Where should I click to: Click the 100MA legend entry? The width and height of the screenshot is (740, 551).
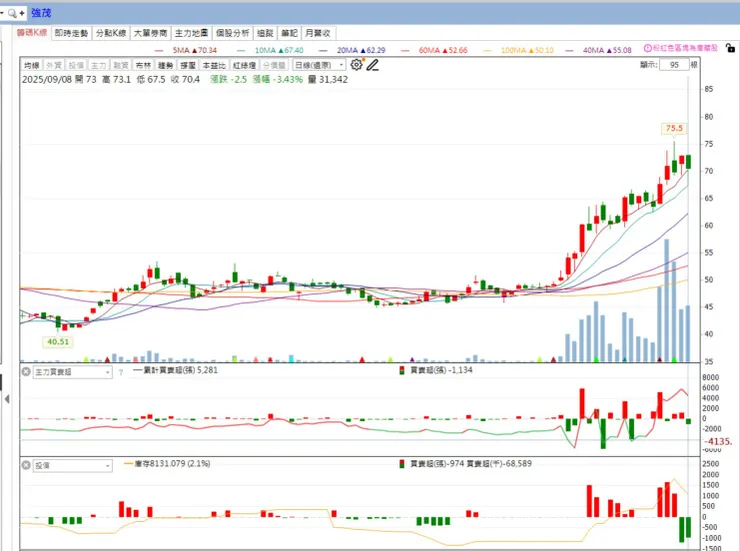point(518,50)
